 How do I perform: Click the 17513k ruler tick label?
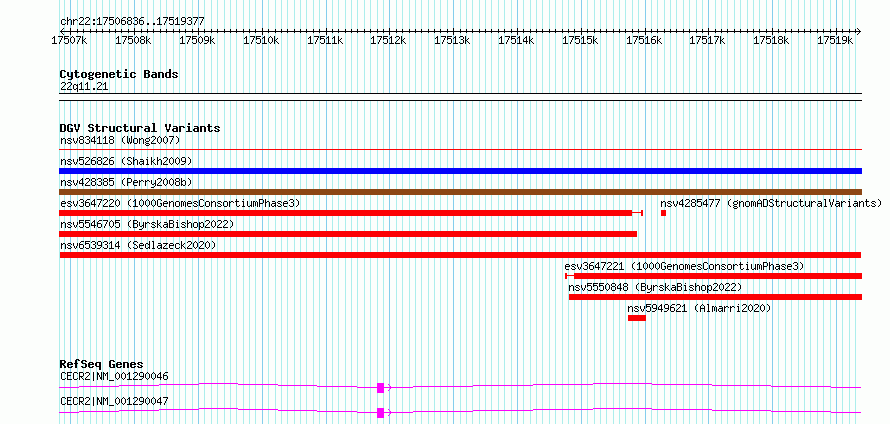(x=452, y=40)
